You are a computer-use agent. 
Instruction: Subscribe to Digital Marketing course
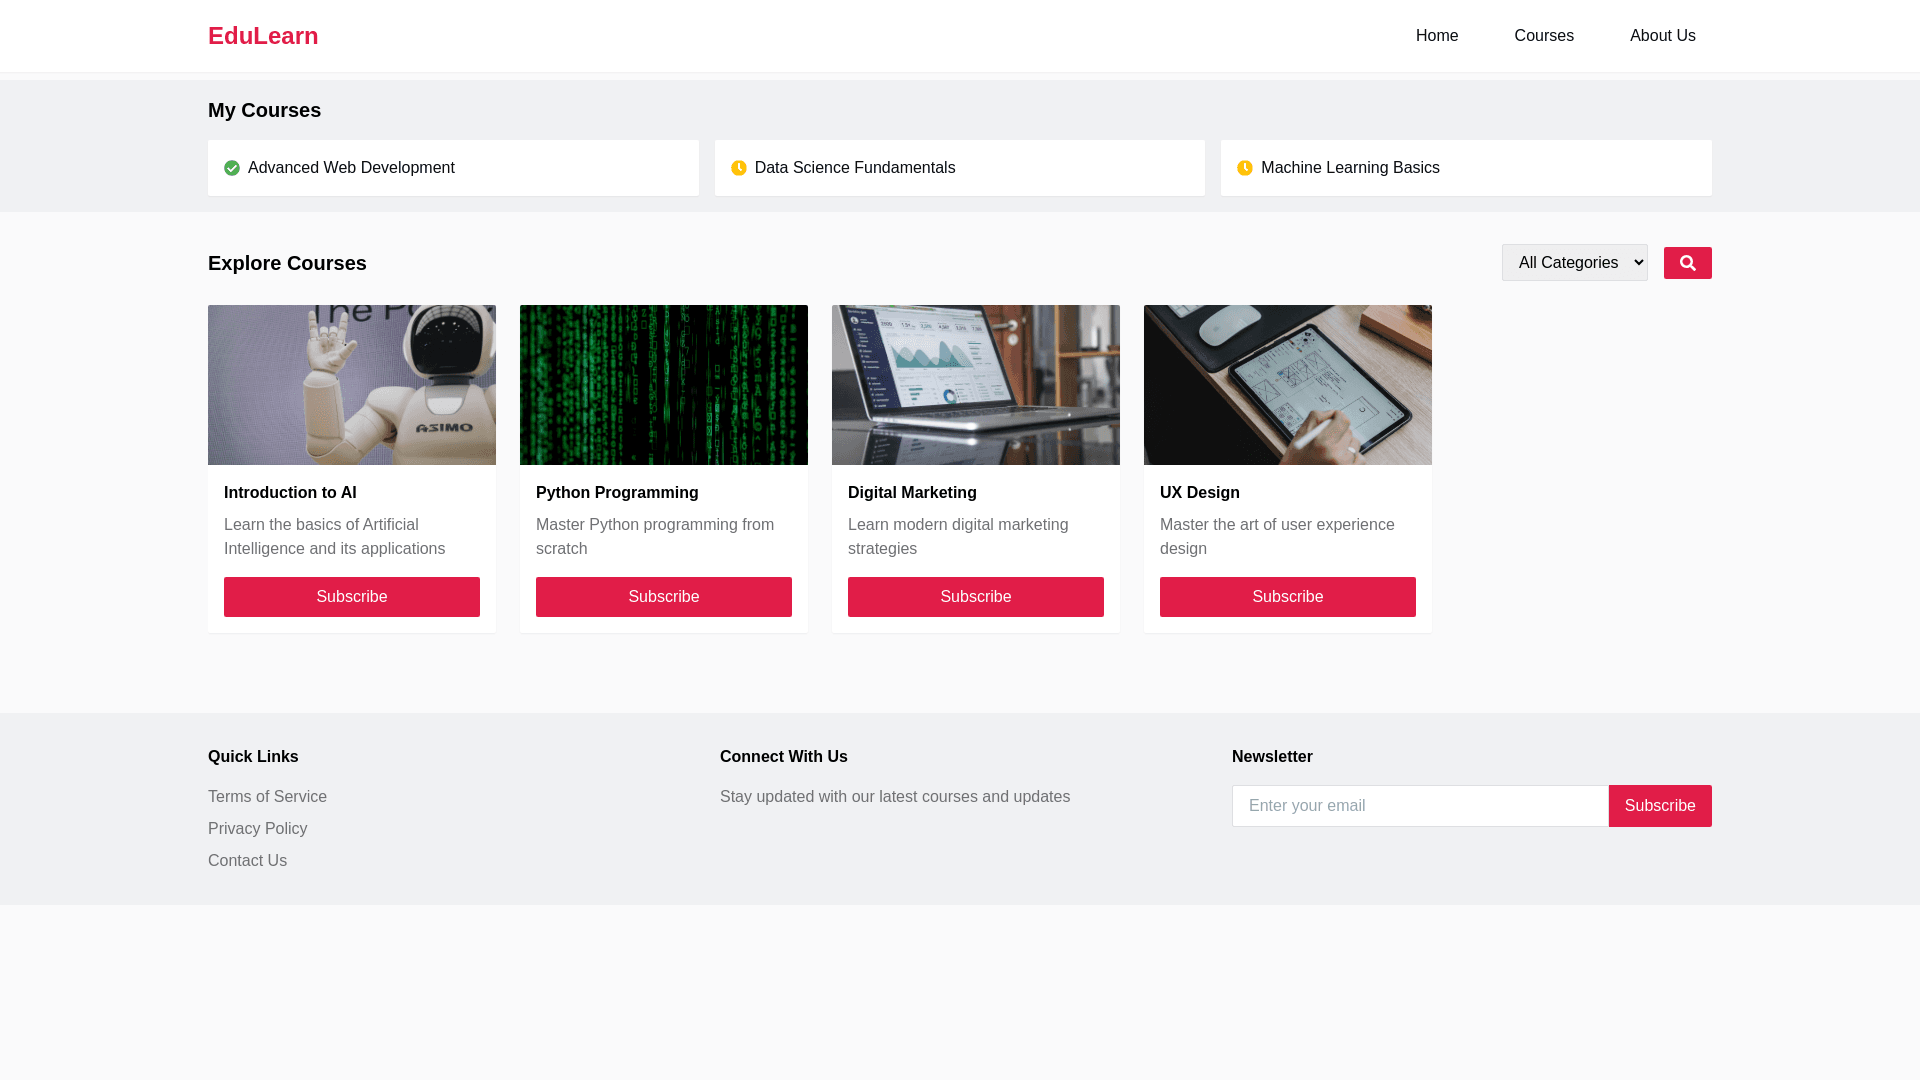(976, 597)
